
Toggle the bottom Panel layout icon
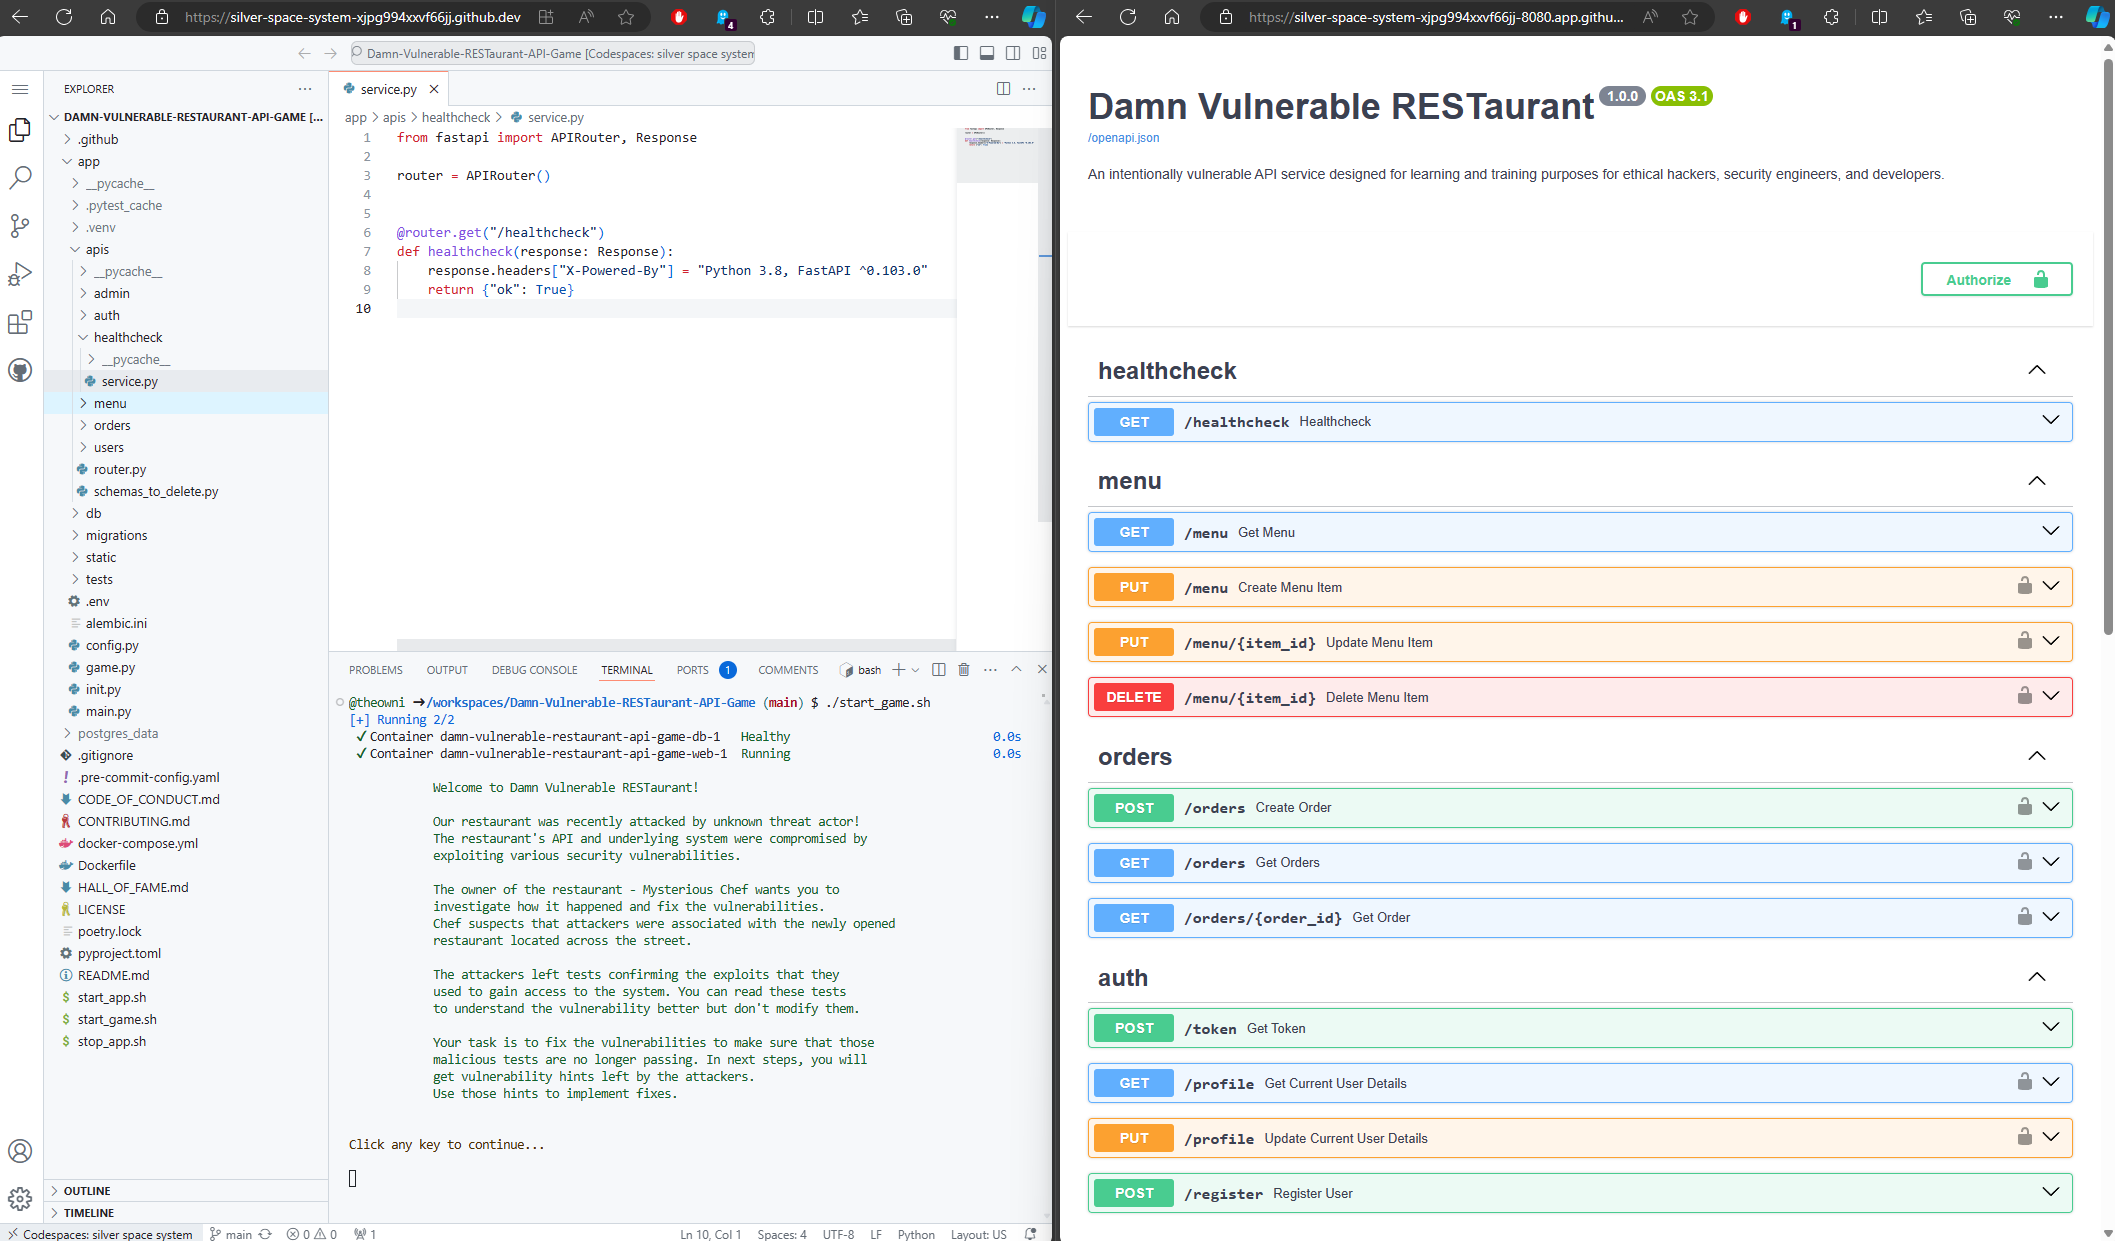[x=987, y=53]
